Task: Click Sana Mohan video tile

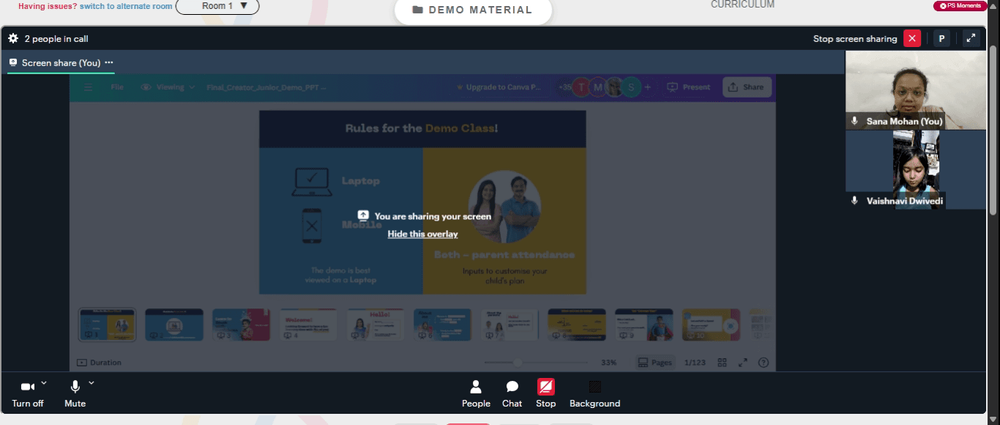Action: (915, 90)
